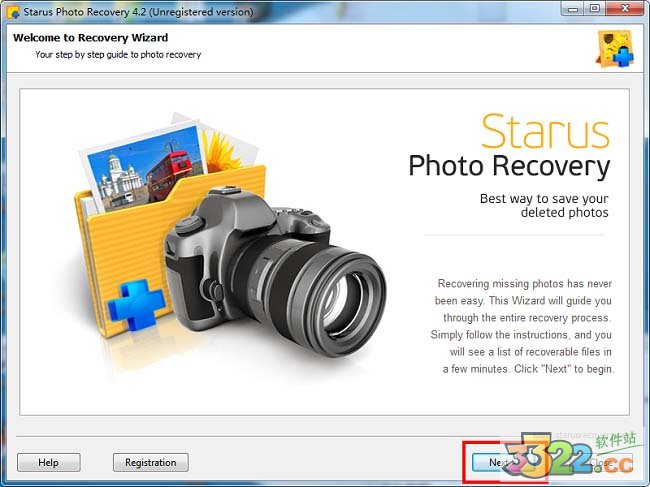Click the 'Photo Recovery' title text
The height and width of the screenshot is (487, 650).
point(509,167)
